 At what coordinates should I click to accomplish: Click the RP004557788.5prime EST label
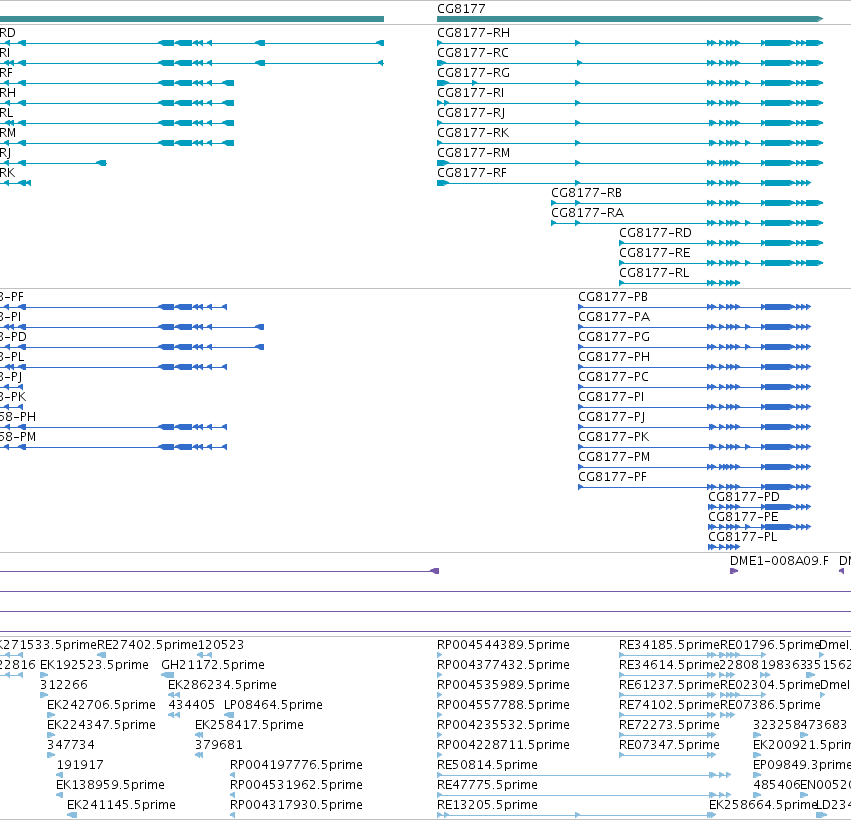[x=503, y=705]
